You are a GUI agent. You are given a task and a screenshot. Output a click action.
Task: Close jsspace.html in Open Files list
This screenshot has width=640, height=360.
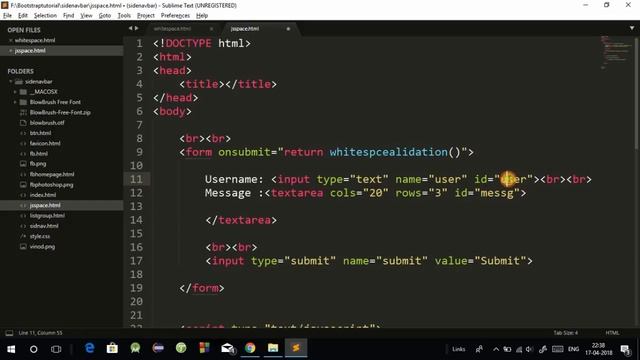(11, 51)
